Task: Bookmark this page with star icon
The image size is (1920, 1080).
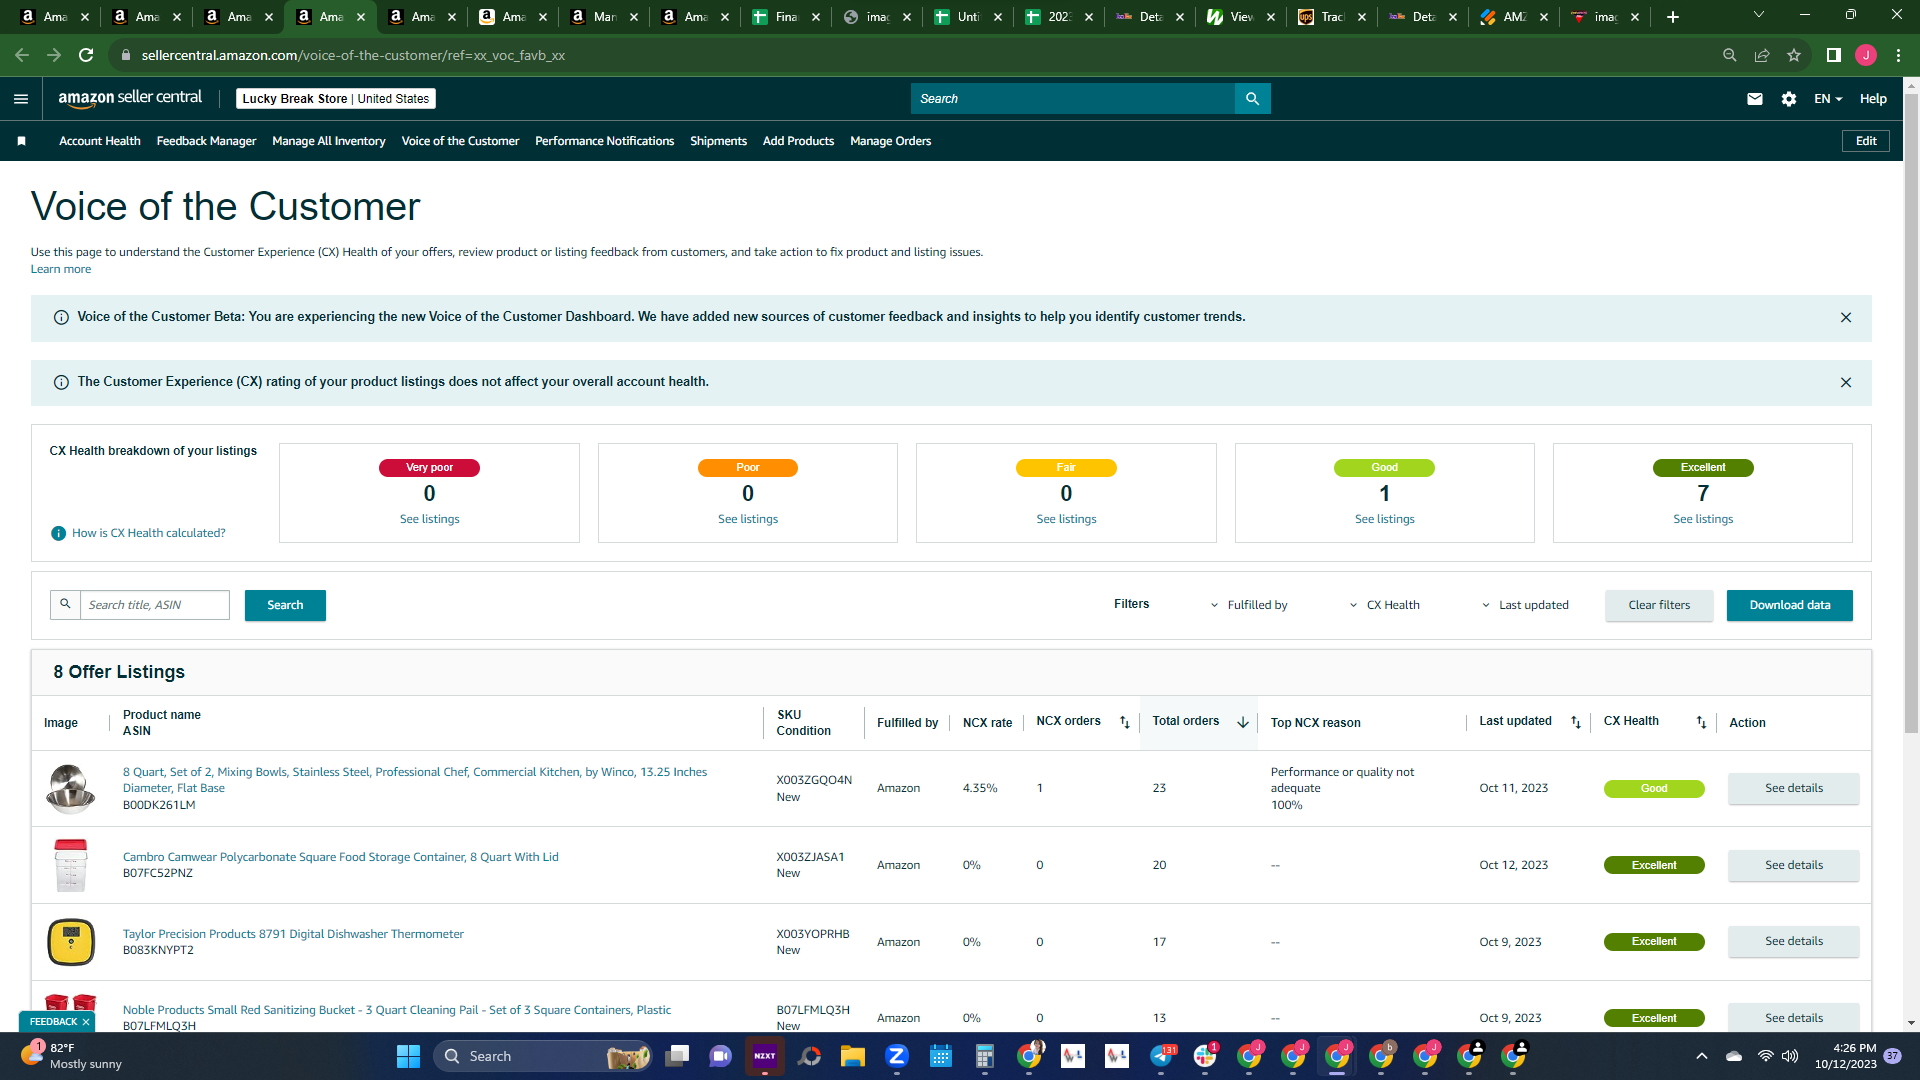Action: tap(1793, 55)
